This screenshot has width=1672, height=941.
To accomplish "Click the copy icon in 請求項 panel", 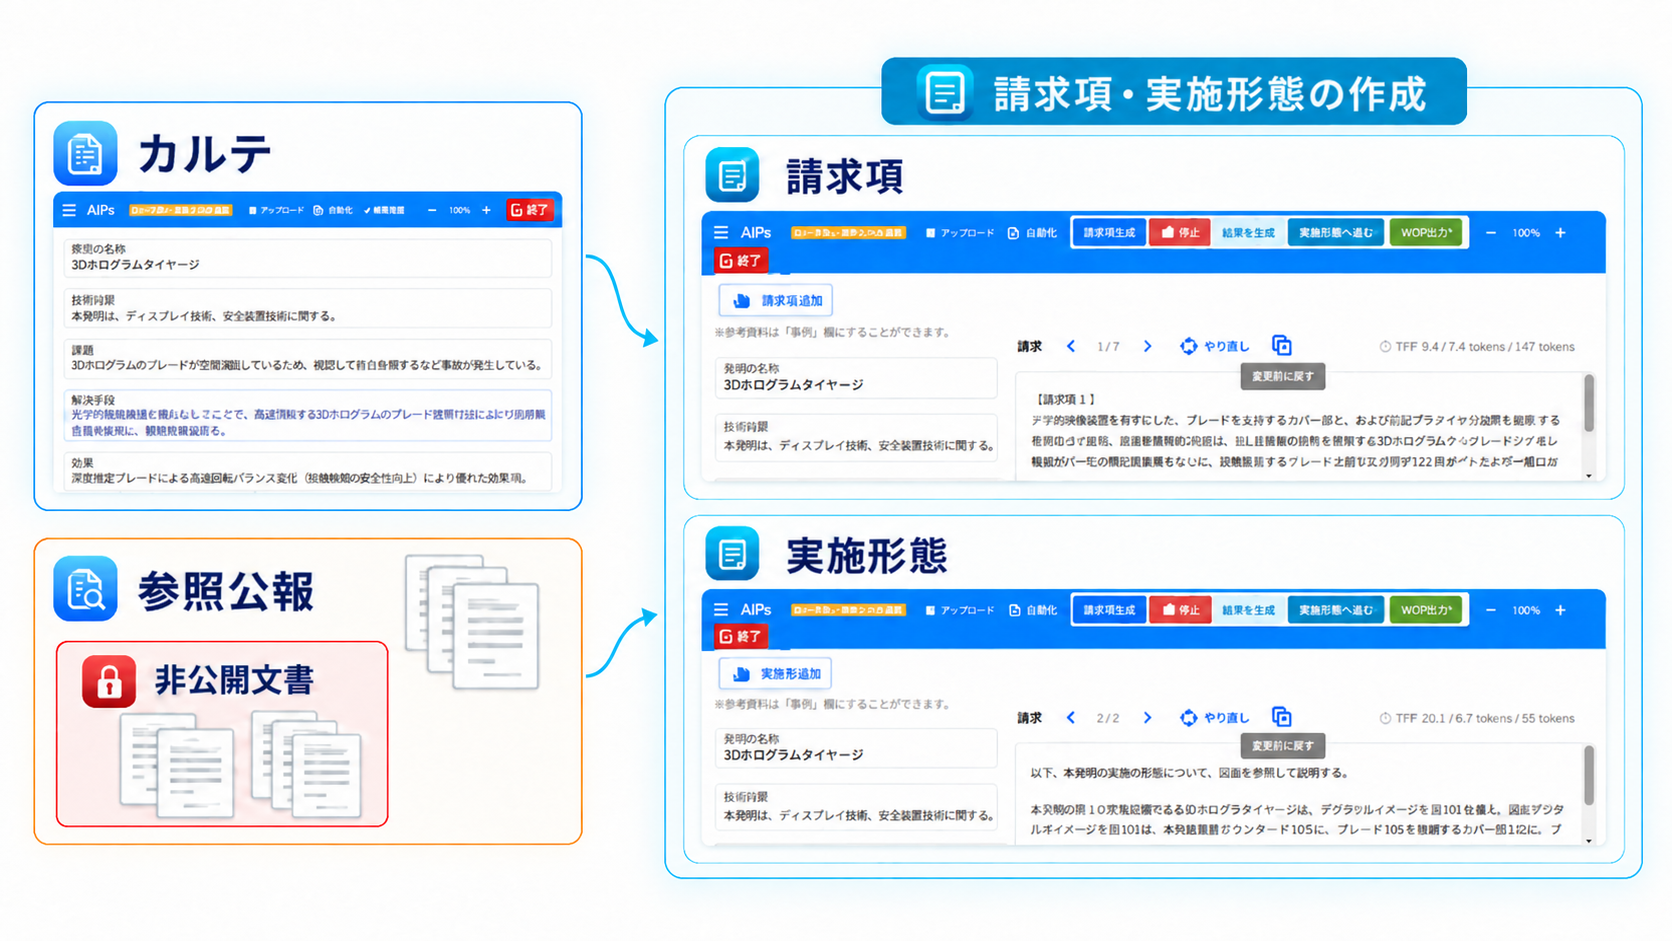I will pyautogui.click(x=1282, y=345).
